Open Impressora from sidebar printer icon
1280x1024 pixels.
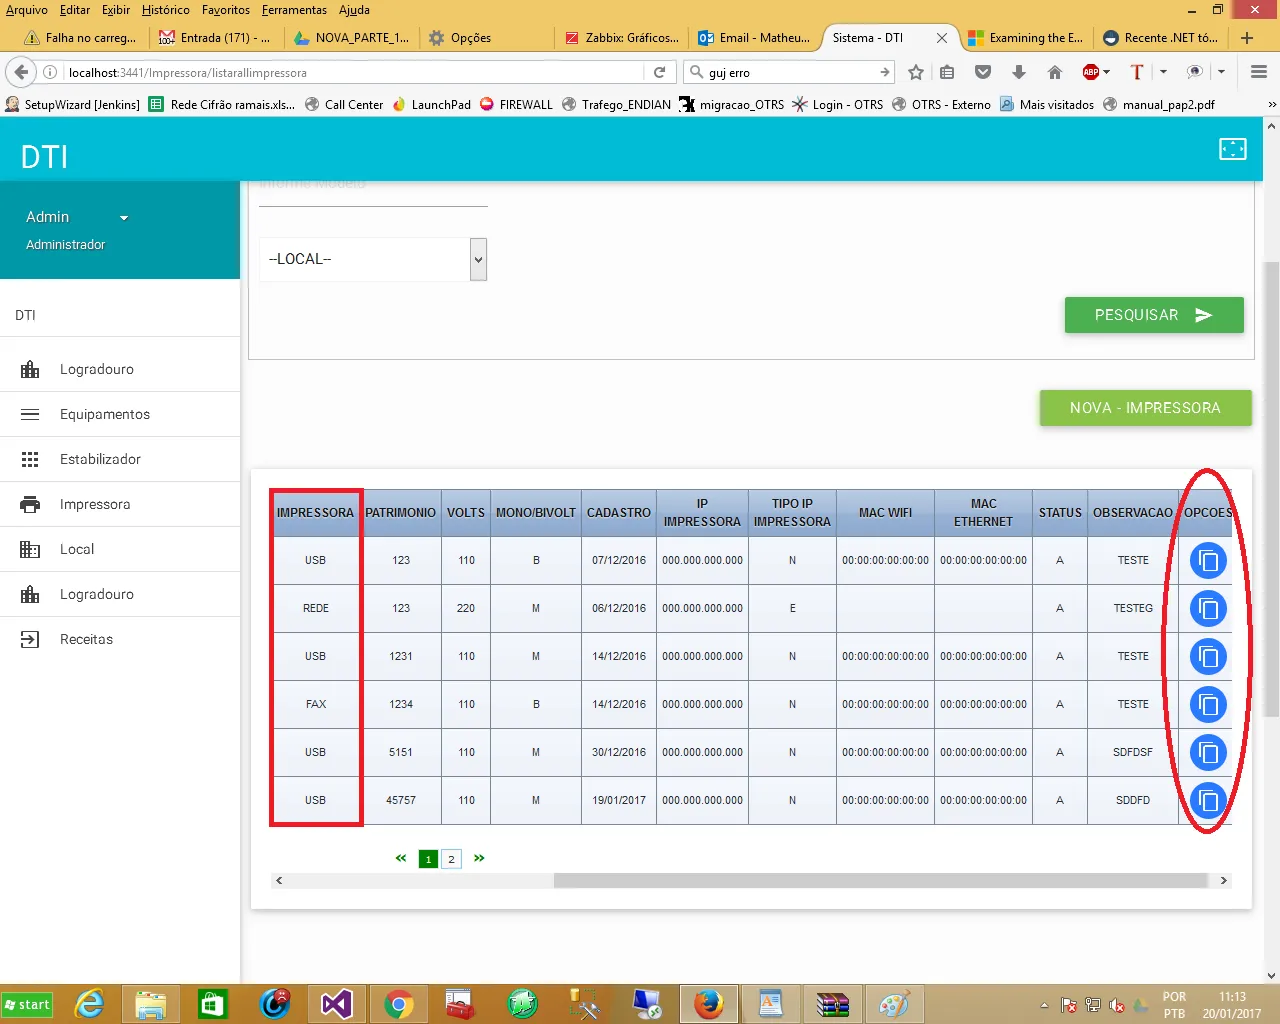coord(30,504)
